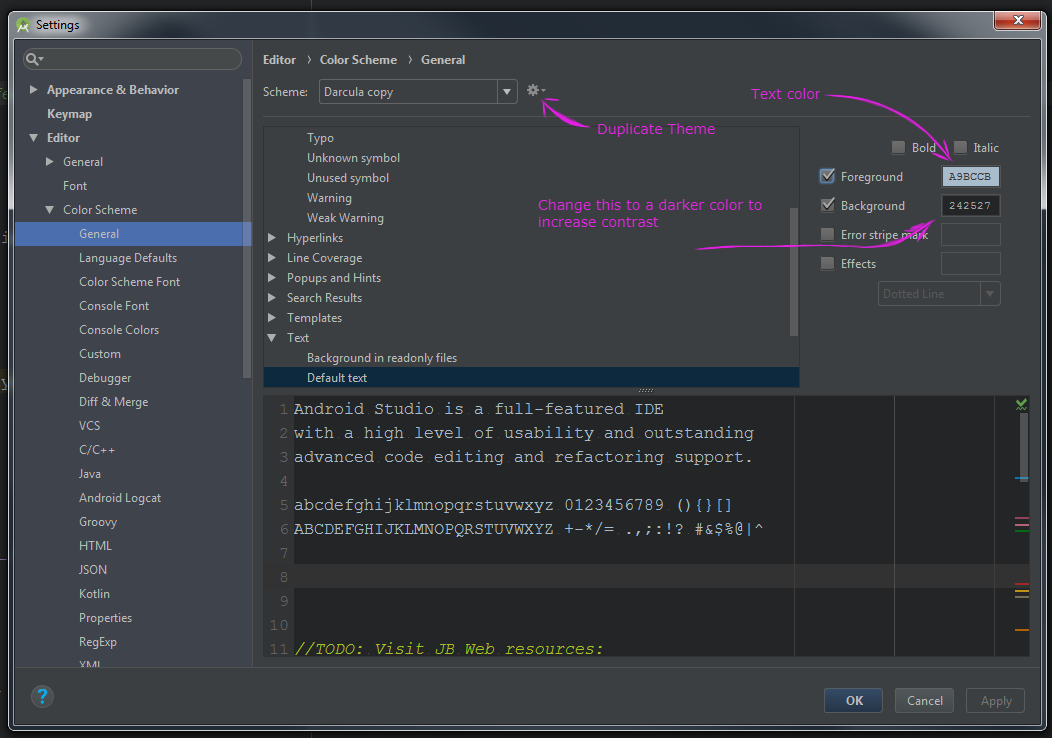Expand the Search Results group

coord(272,297)
